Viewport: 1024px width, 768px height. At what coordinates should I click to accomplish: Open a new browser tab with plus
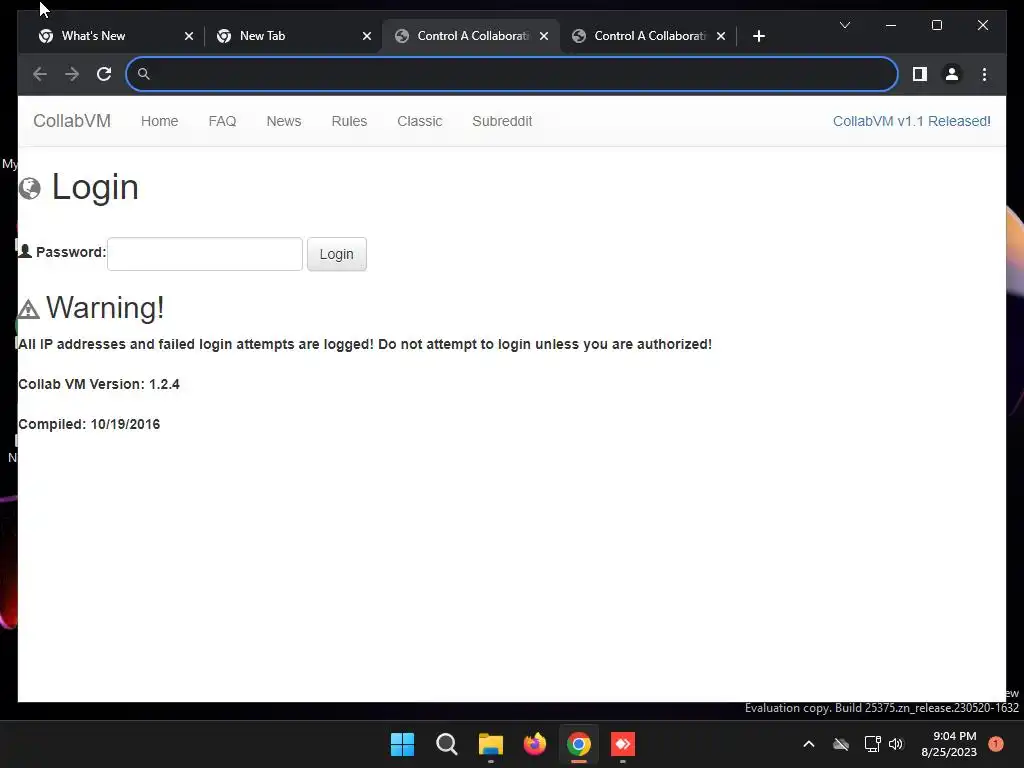758,36
